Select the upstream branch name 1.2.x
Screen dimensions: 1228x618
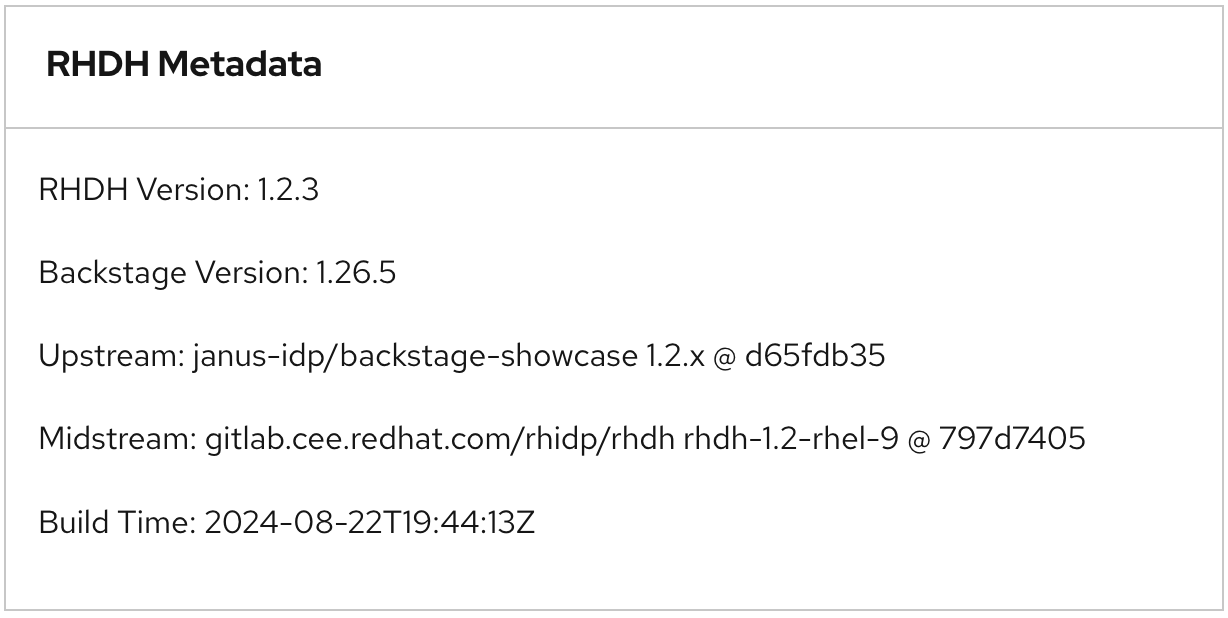tap(675, 355)
